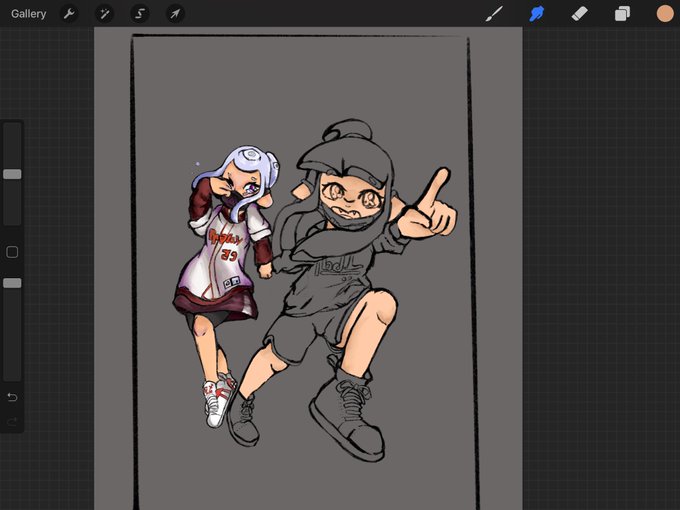
Task: Select the Eraser tool
Action: [579, 14]
